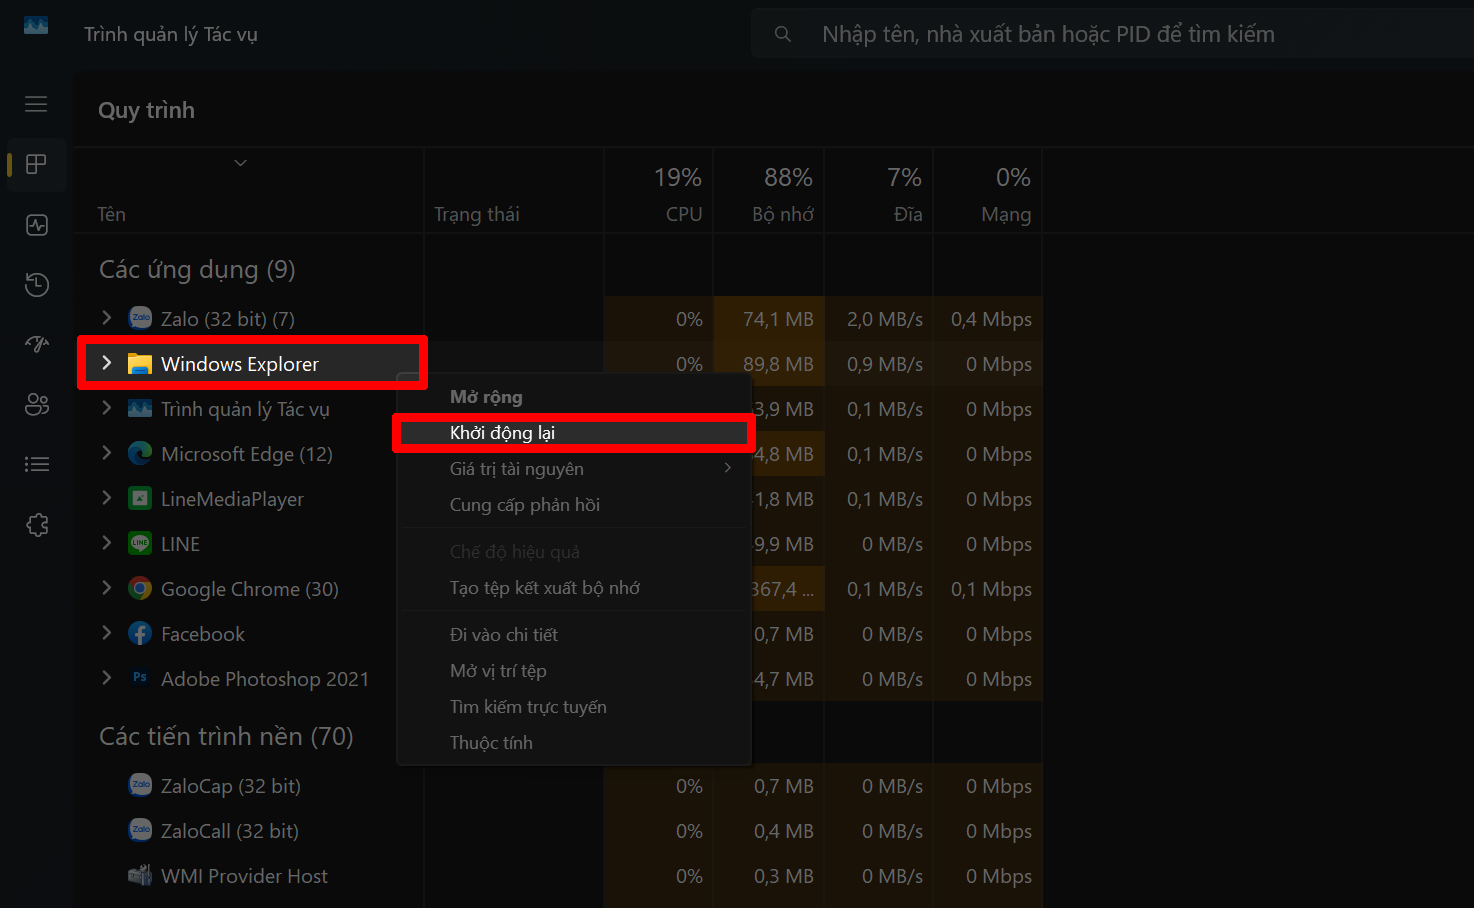Image resolution: width=1474 pixels, height=908 pixels.
Task: Open the hamburger navigation menu
Action: [x=36, y=104]
